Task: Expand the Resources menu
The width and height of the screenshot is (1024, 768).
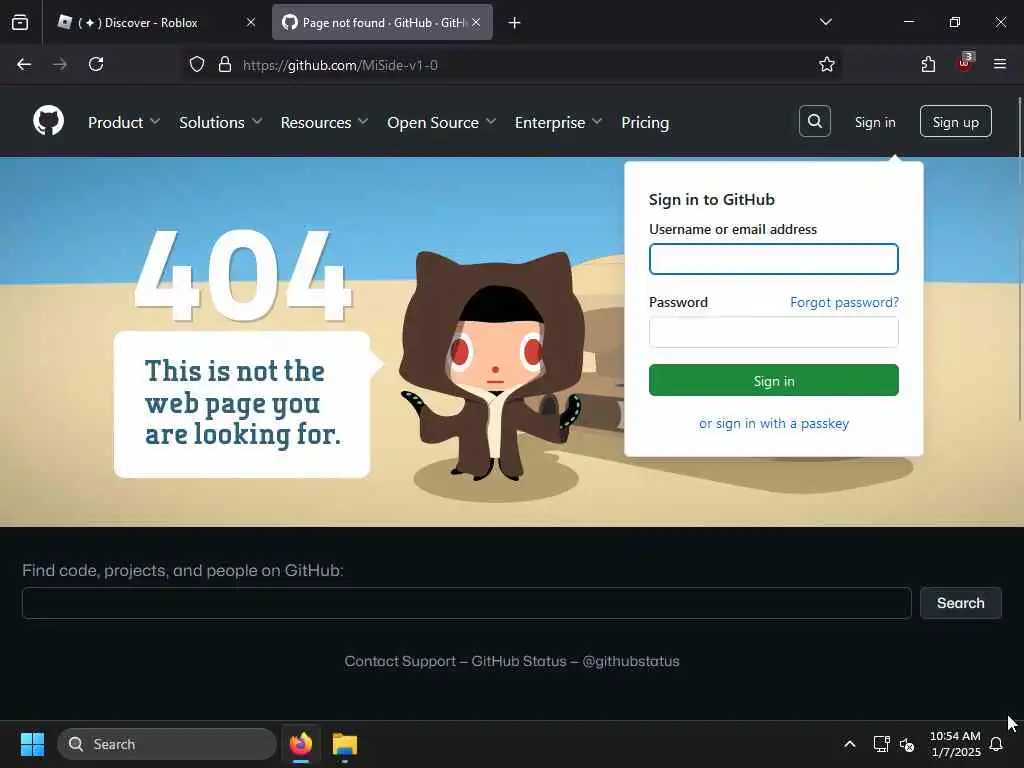Action: tap(325, 122)
